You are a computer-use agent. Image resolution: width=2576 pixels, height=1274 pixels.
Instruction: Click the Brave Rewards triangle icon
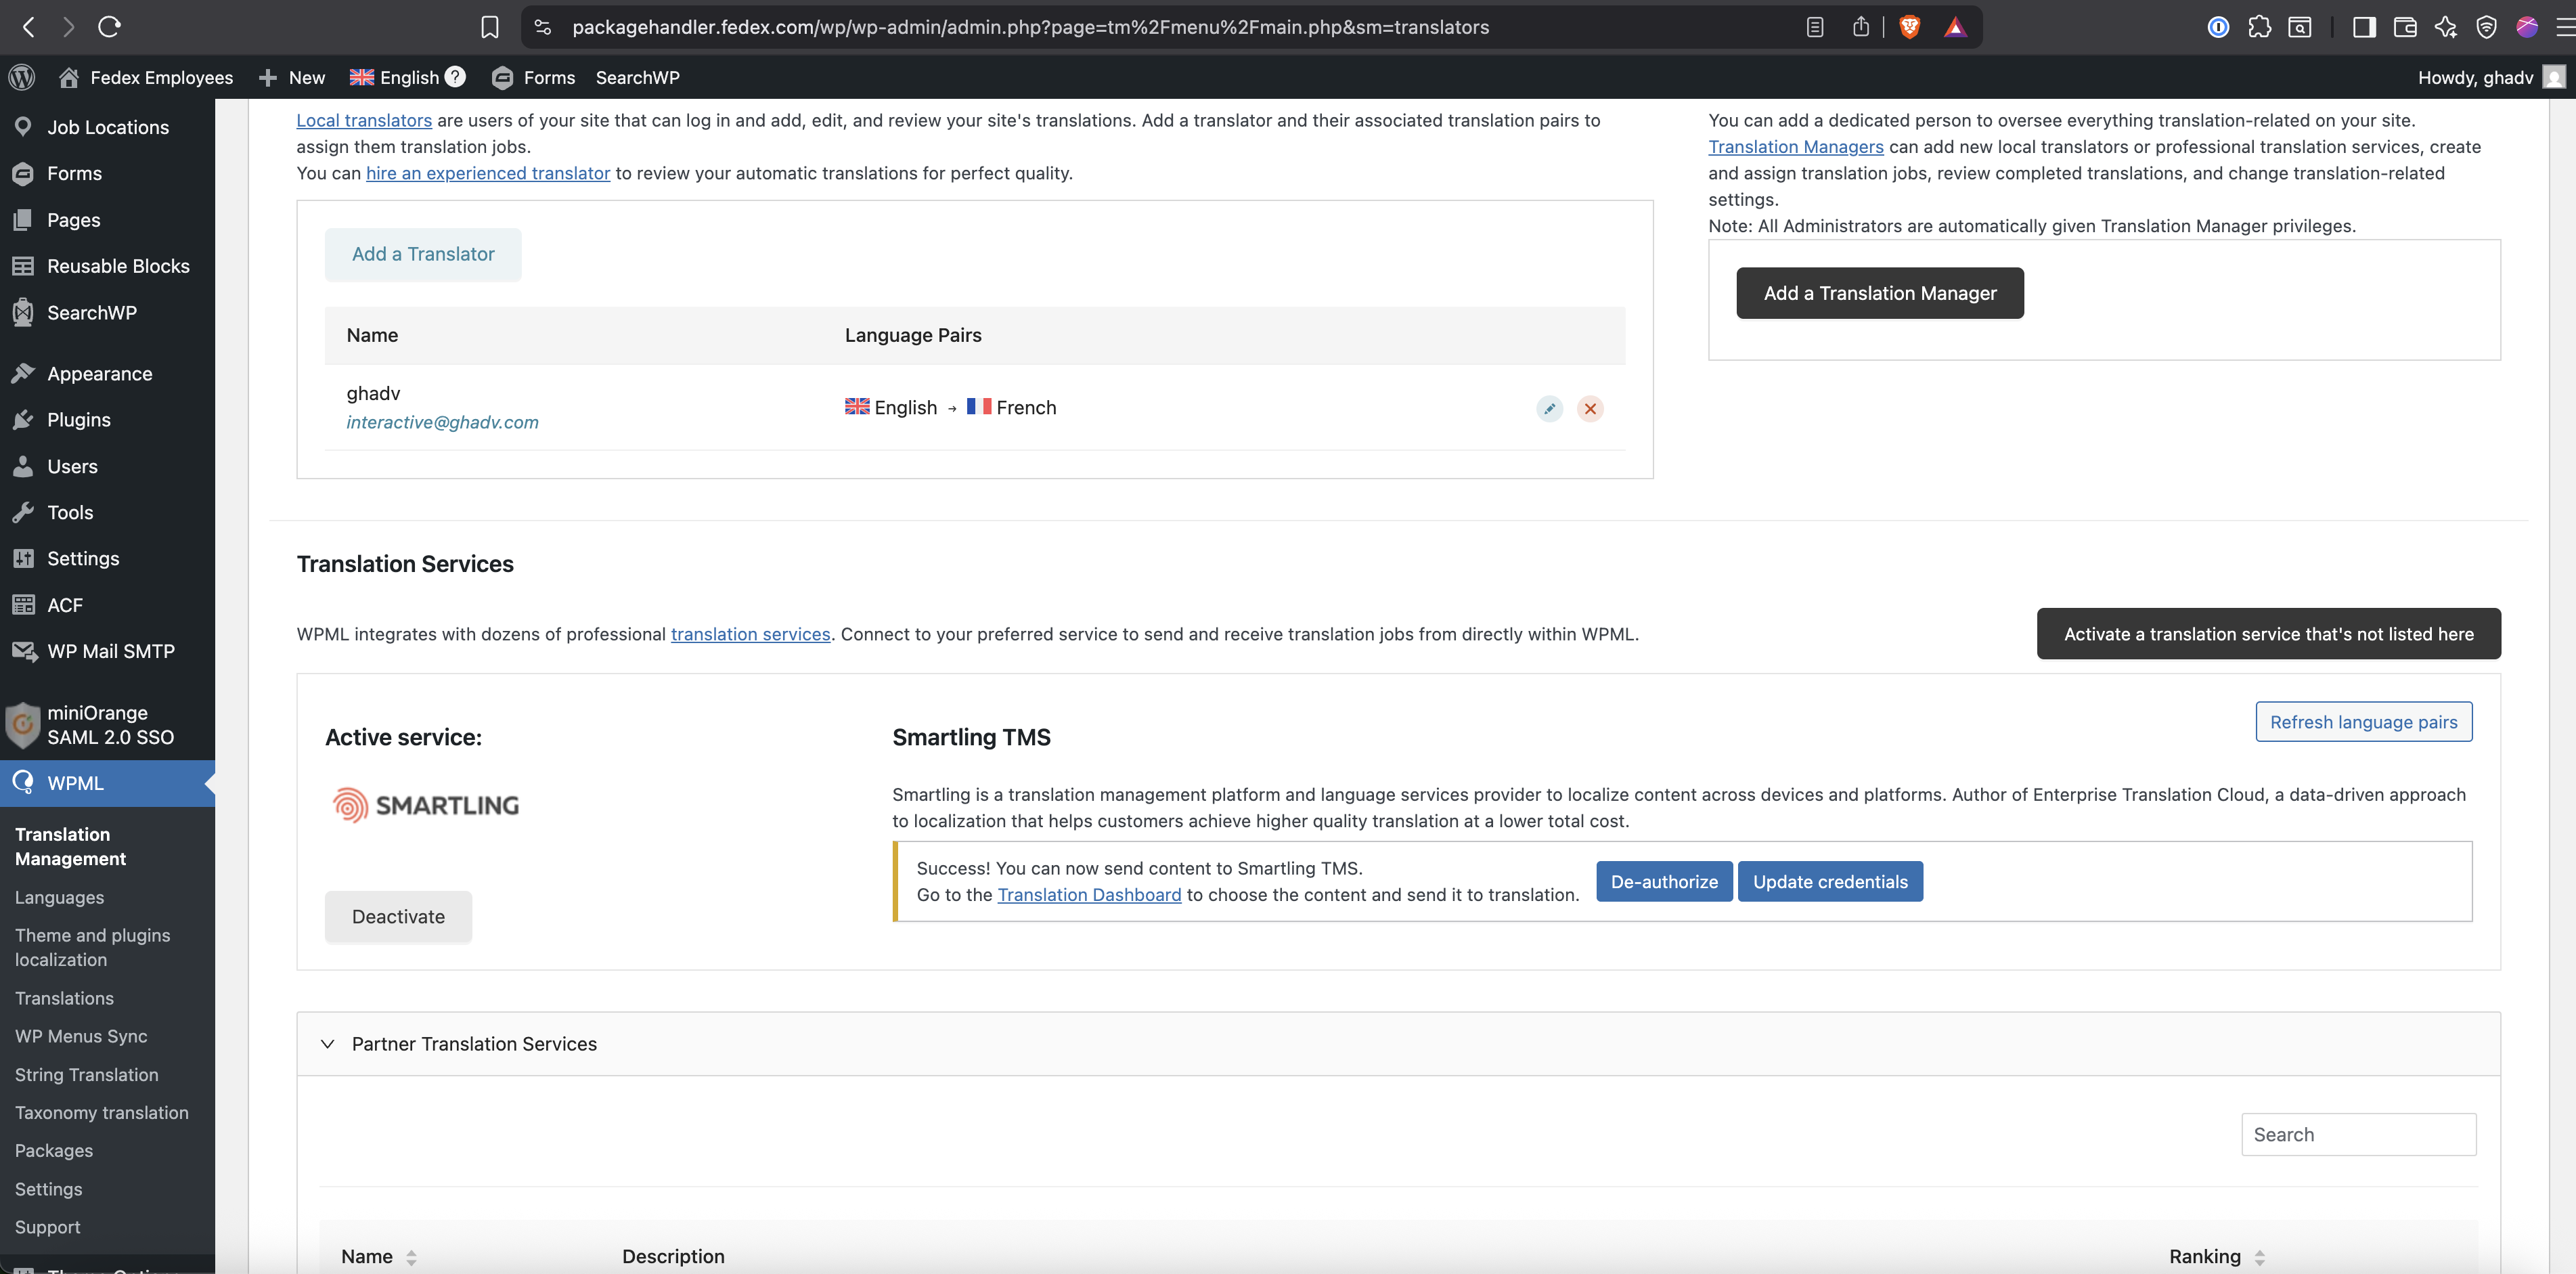(x=1955, y=27)
